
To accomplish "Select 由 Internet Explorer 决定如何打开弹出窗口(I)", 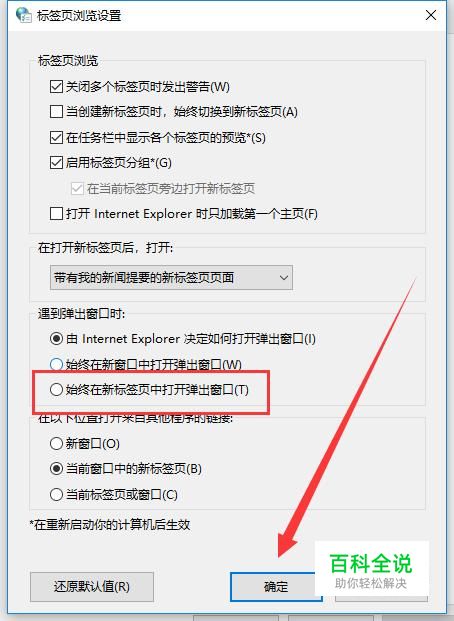I will pos(56,339).
